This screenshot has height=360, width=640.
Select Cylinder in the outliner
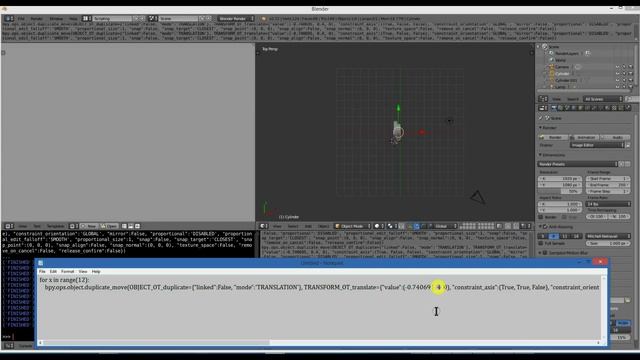[562, 74]
